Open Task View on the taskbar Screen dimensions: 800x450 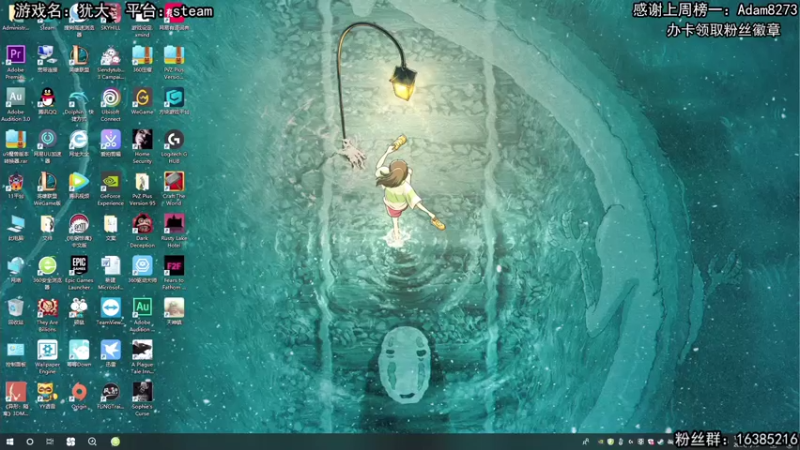50,442
